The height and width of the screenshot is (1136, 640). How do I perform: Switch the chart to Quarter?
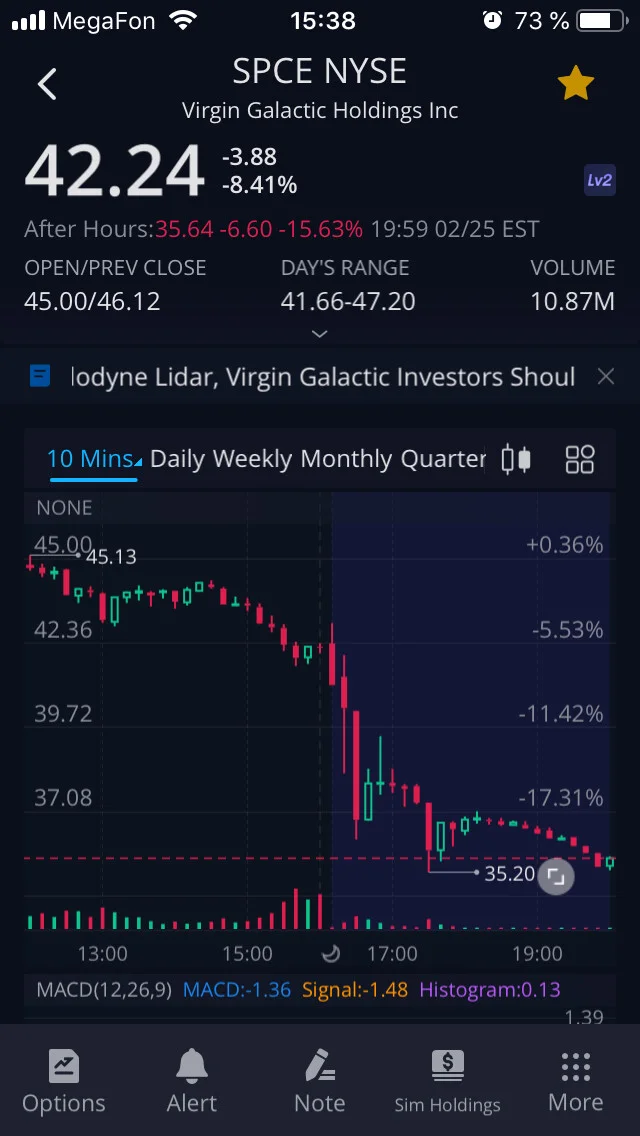(443, 459)
